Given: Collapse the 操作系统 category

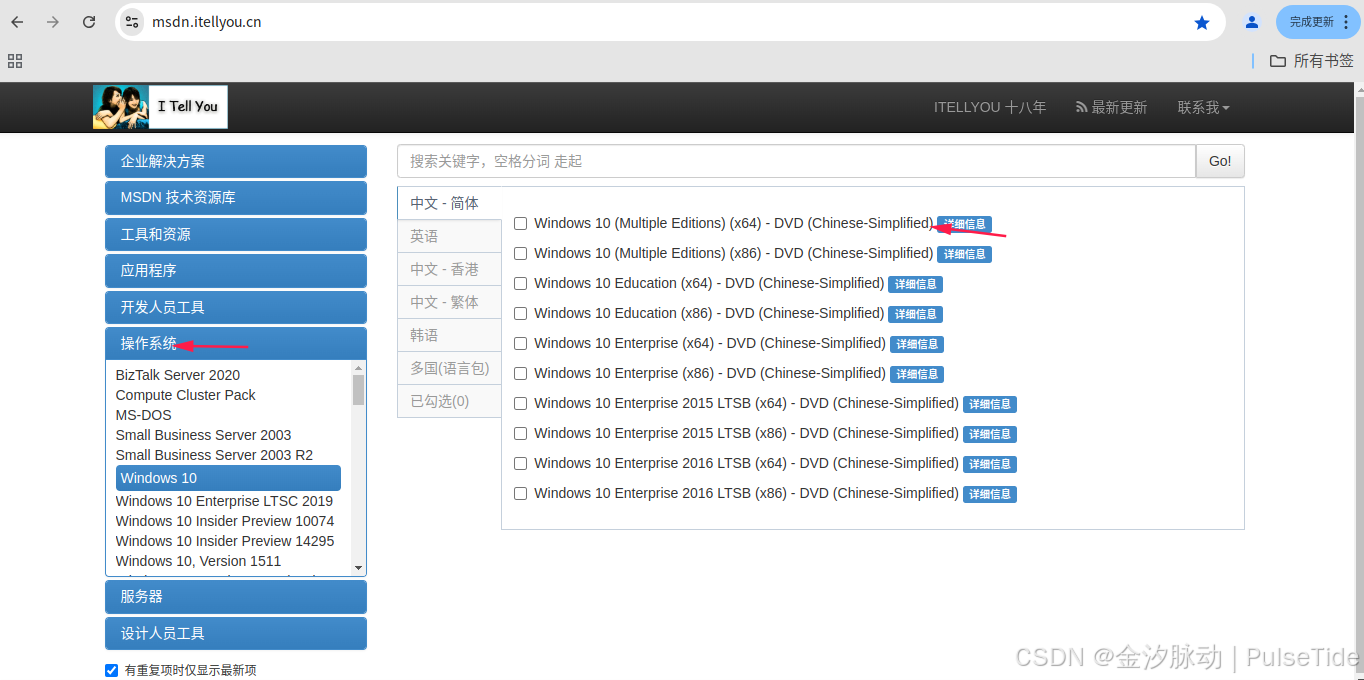Looking at the screenshot, I should pyautogui.click(x=236, y=343).
